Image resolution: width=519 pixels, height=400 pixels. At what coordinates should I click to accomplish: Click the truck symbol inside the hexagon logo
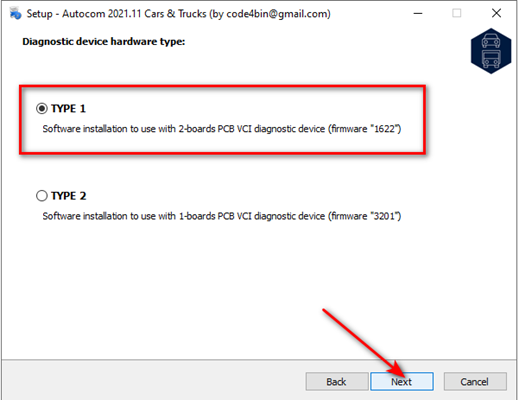click(491, 59)
